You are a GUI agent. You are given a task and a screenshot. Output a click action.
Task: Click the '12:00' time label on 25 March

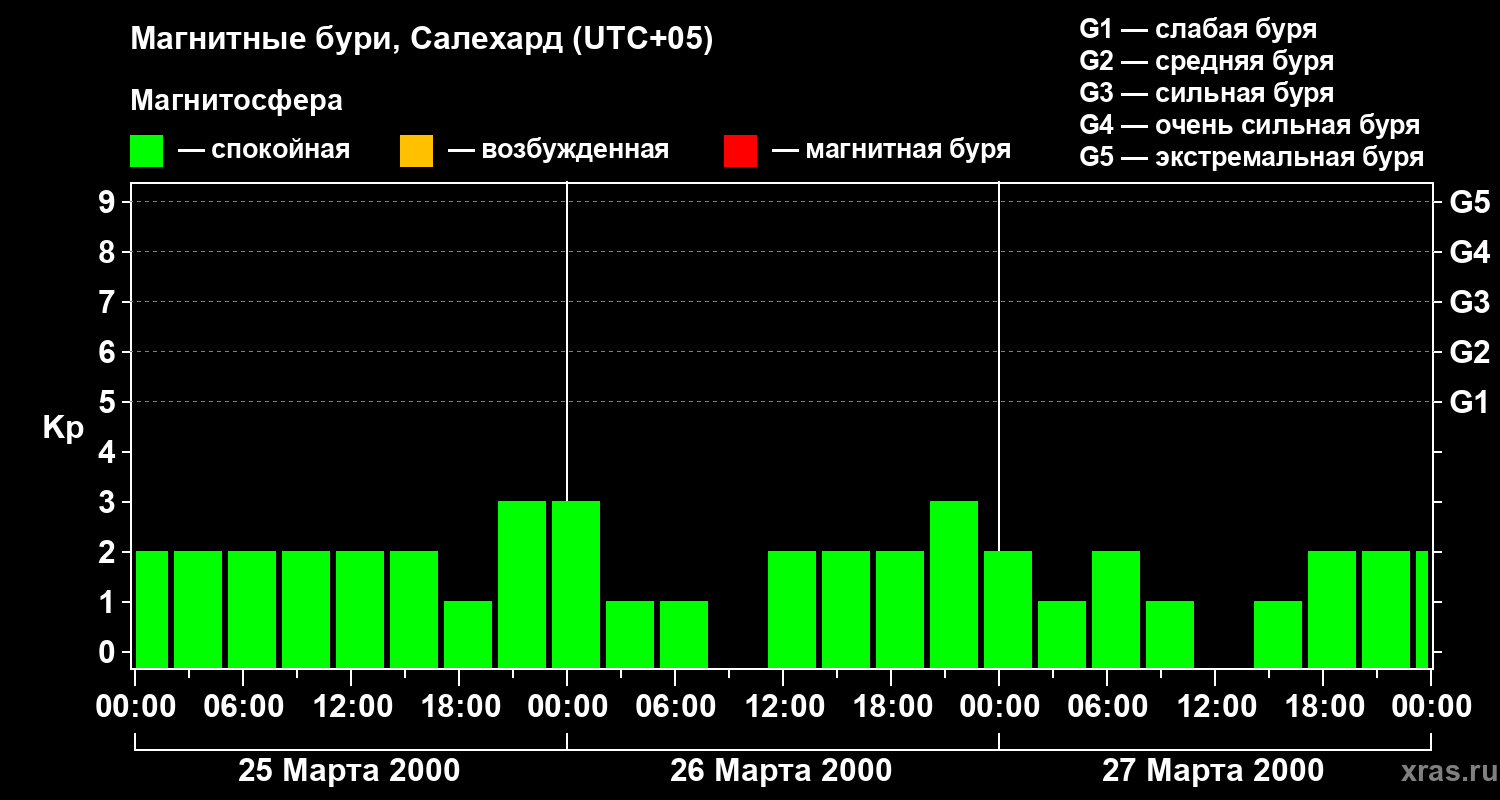click(351, 707)
